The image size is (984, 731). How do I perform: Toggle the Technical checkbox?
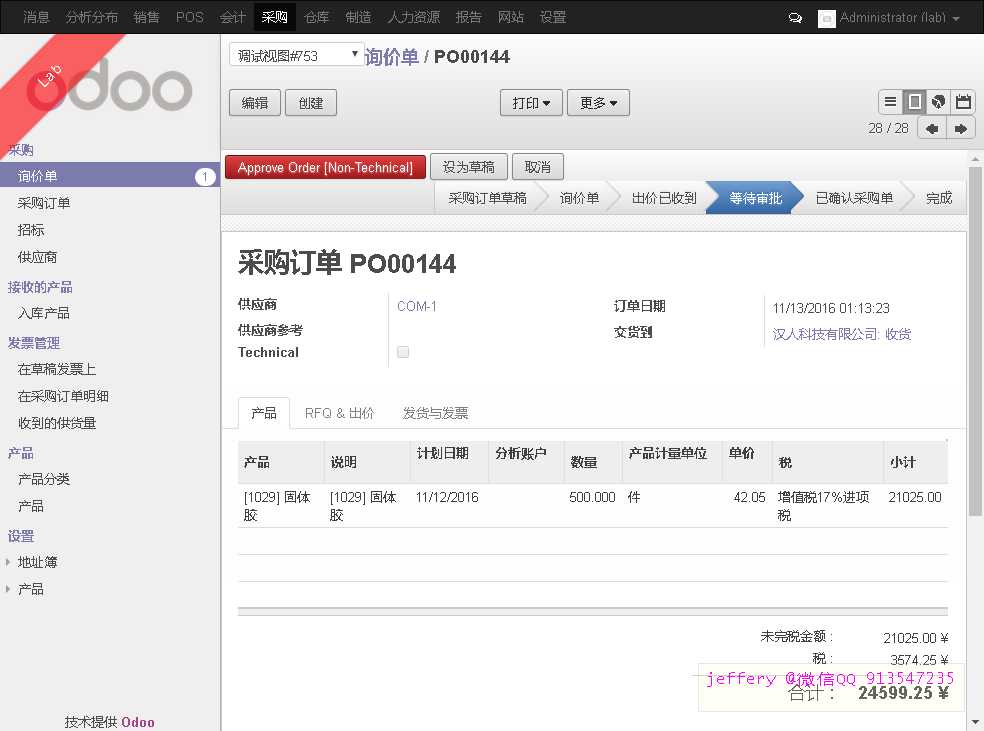point(403,352)
